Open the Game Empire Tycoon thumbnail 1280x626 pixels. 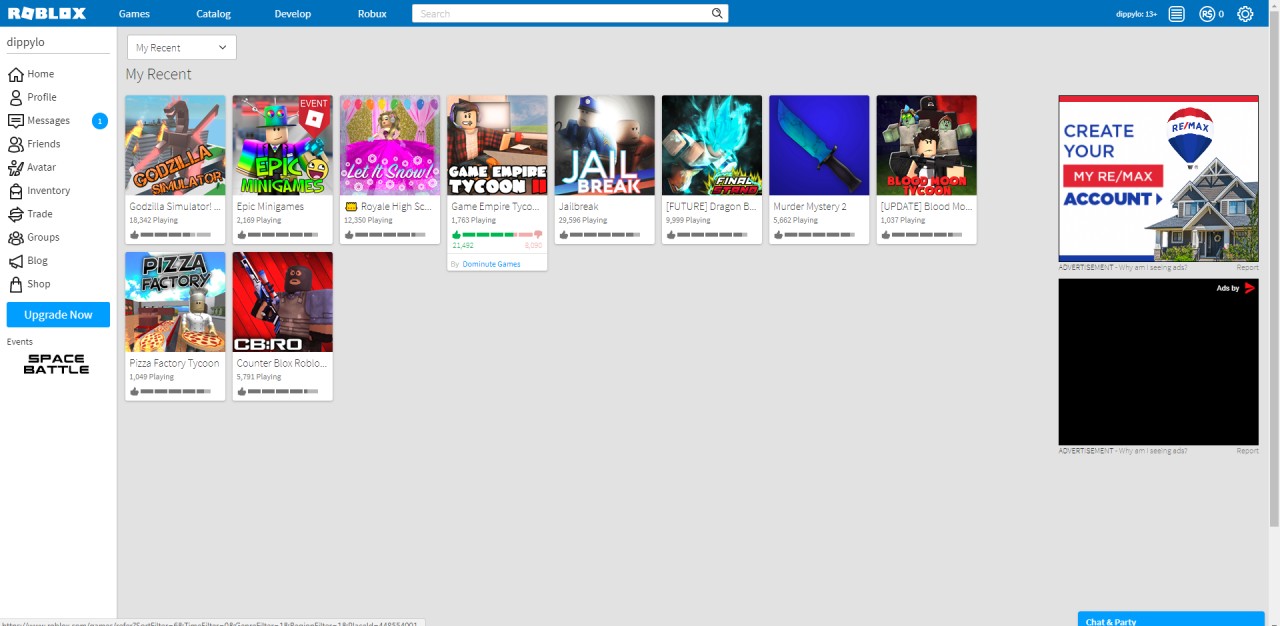497,145
